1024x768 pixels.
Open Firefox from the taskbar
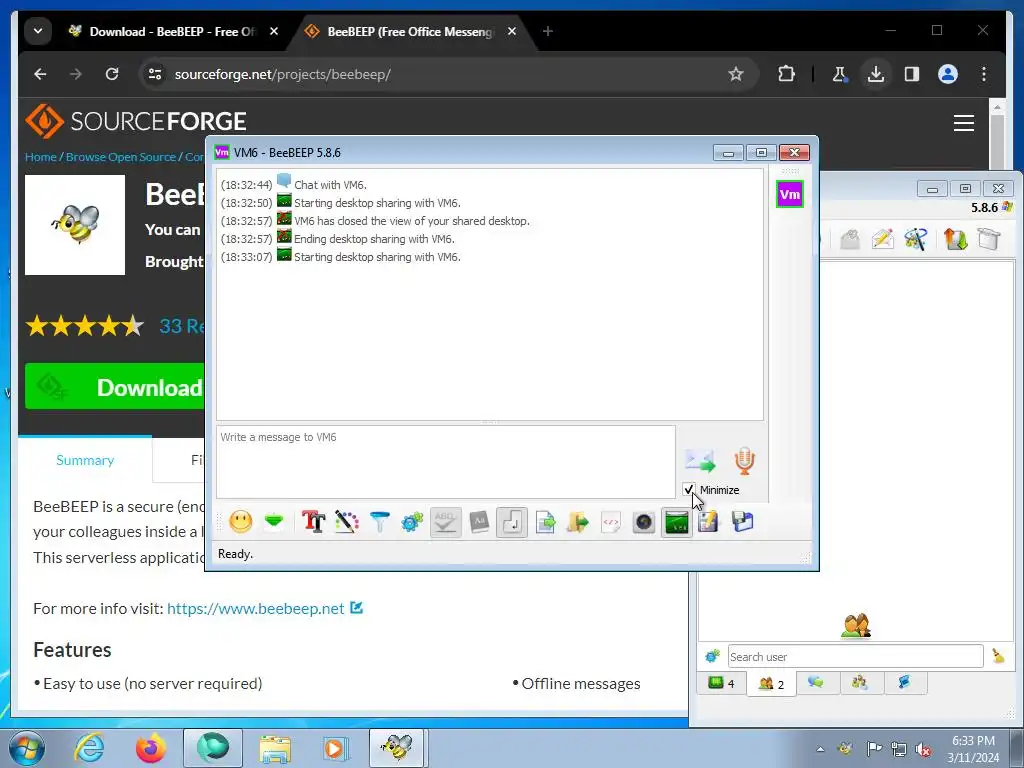point(151,748)
